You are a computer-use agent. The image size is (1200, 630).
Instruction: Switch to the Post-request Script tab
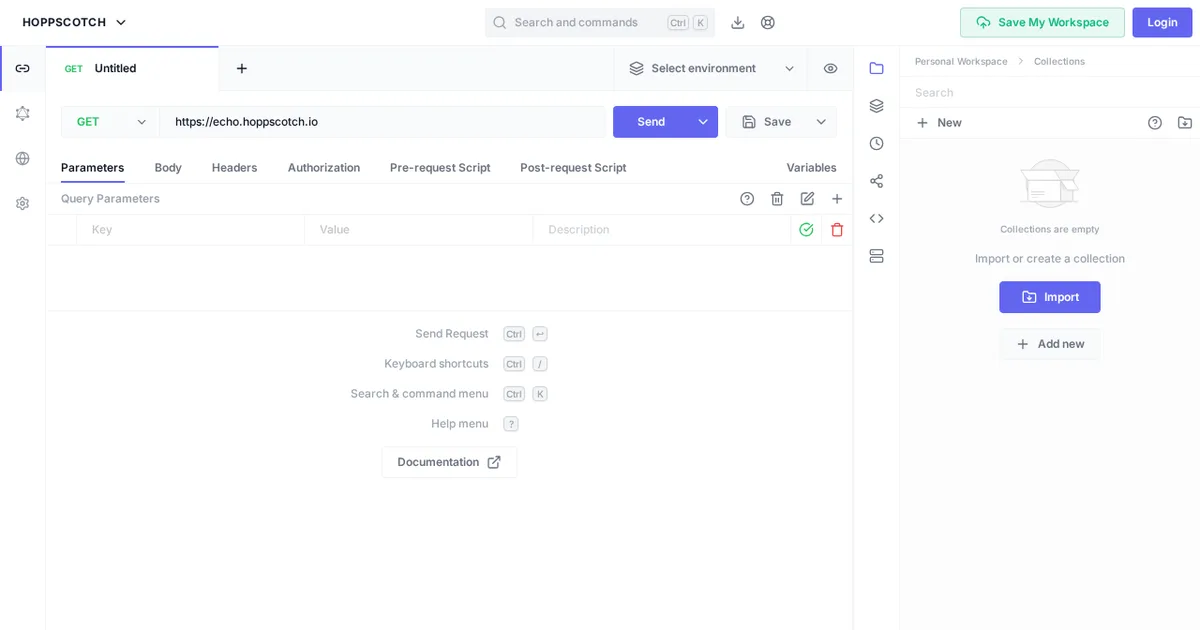coord(573,167)
